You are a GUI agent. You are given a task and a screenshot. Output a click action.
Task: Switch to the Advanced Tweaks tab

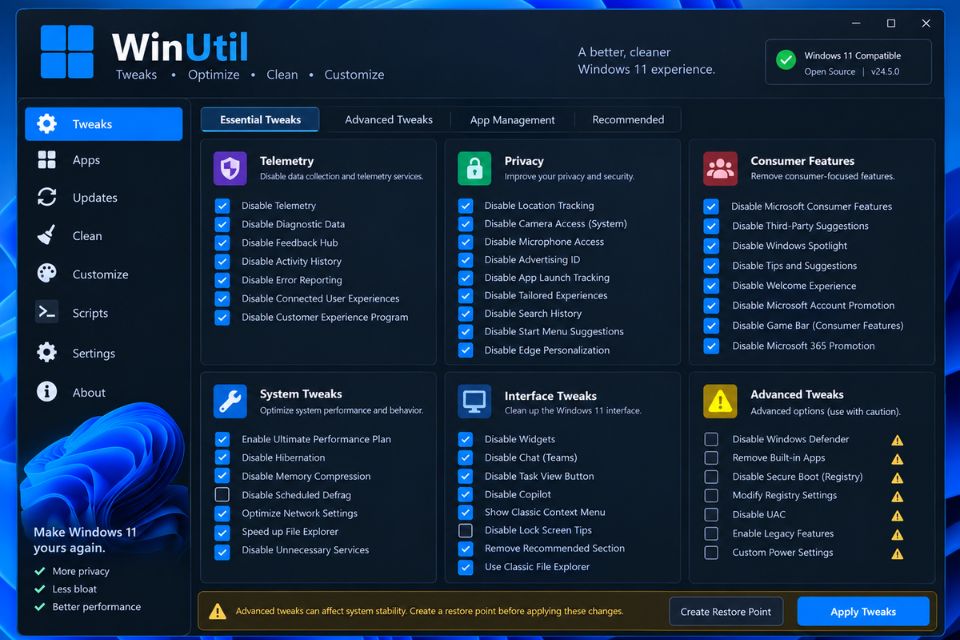[x=388, y=119]
